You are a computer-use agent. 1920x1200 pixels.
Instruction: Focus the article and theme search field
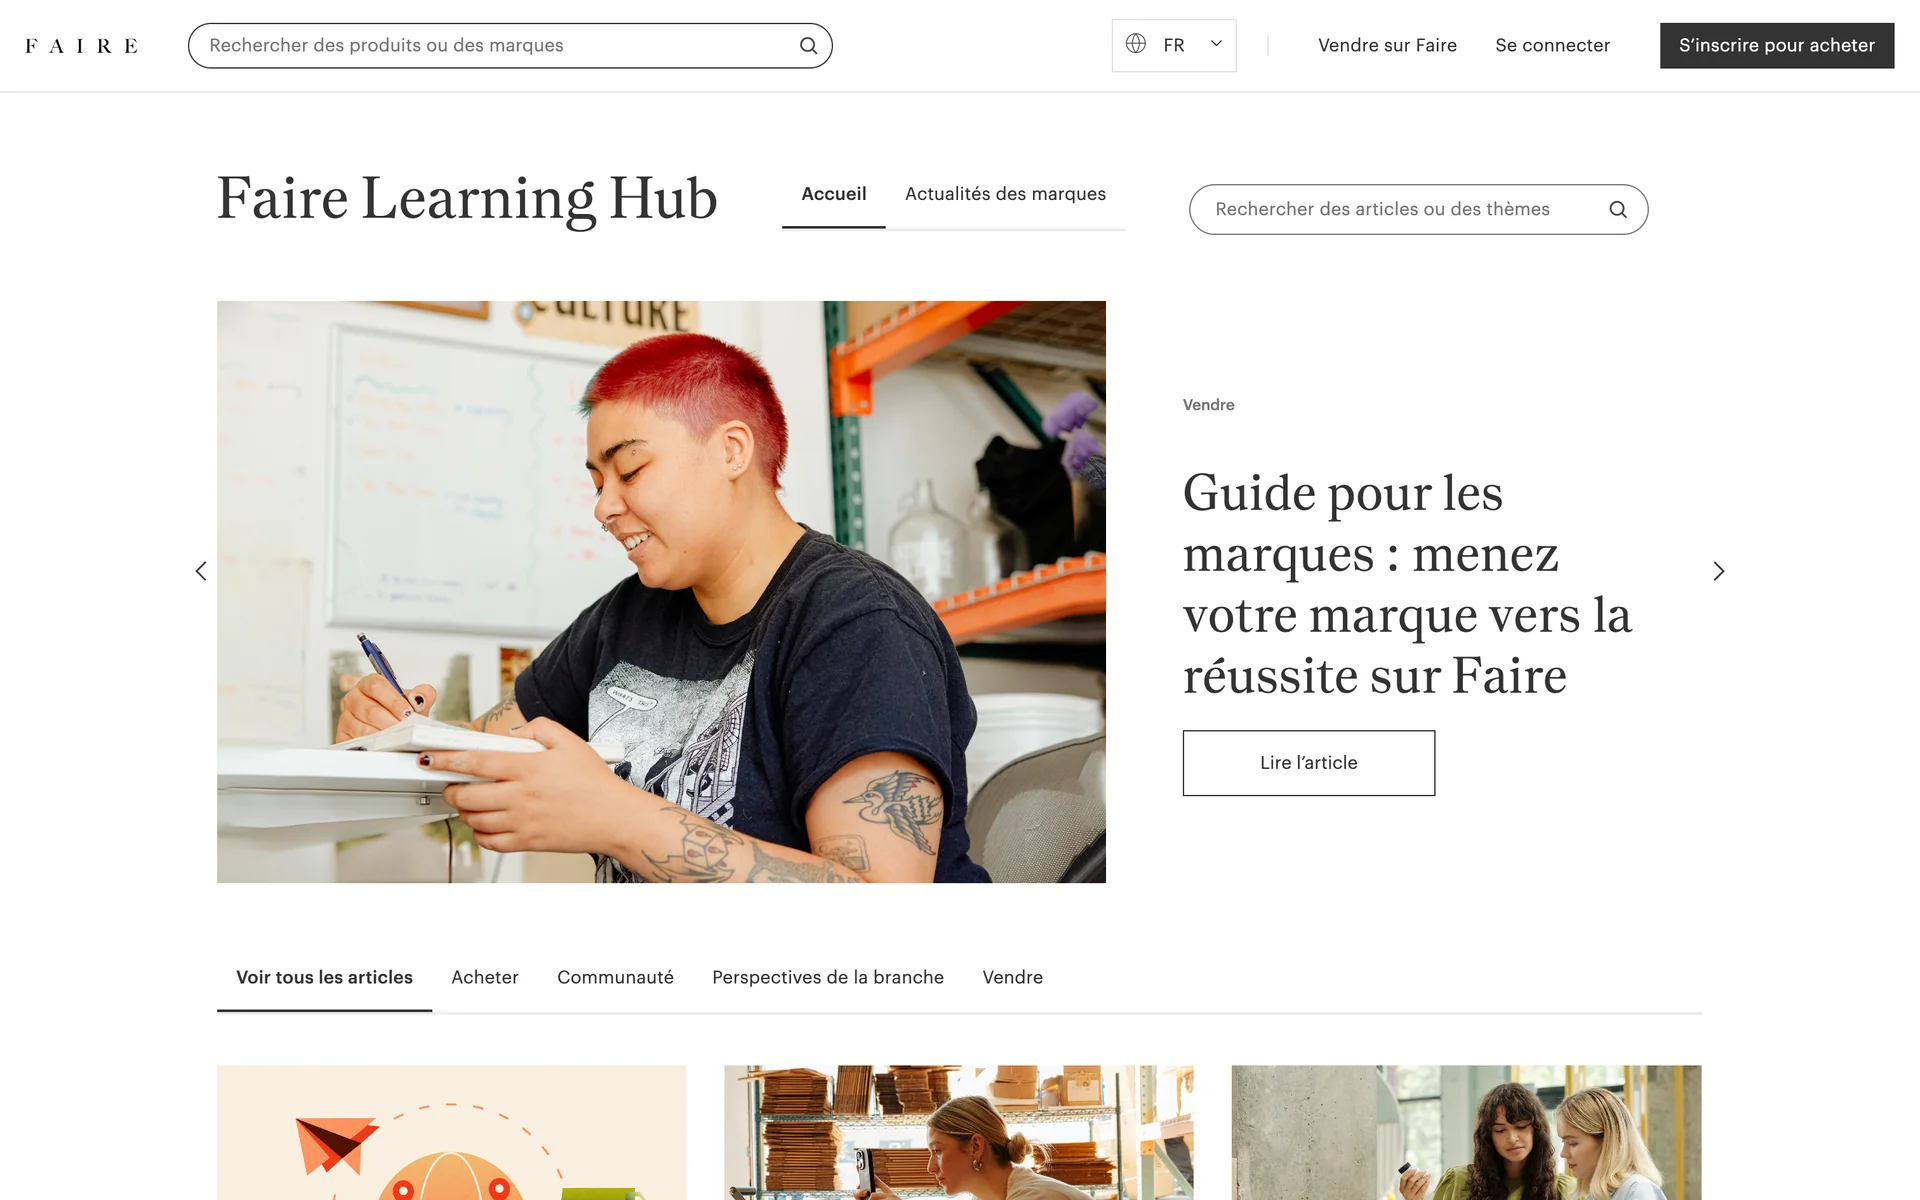1418,210
